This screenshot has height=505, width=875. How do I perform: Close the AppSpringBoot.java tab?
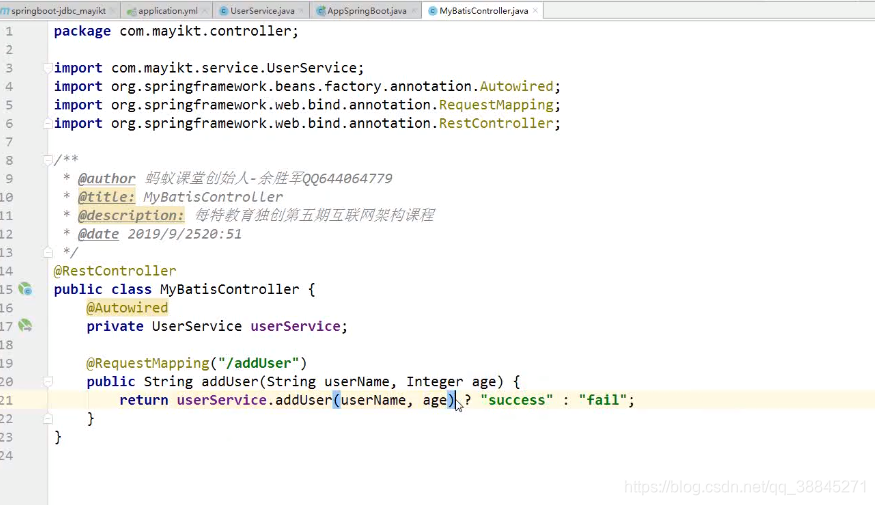pyautogui.click(x=414, y=11)
